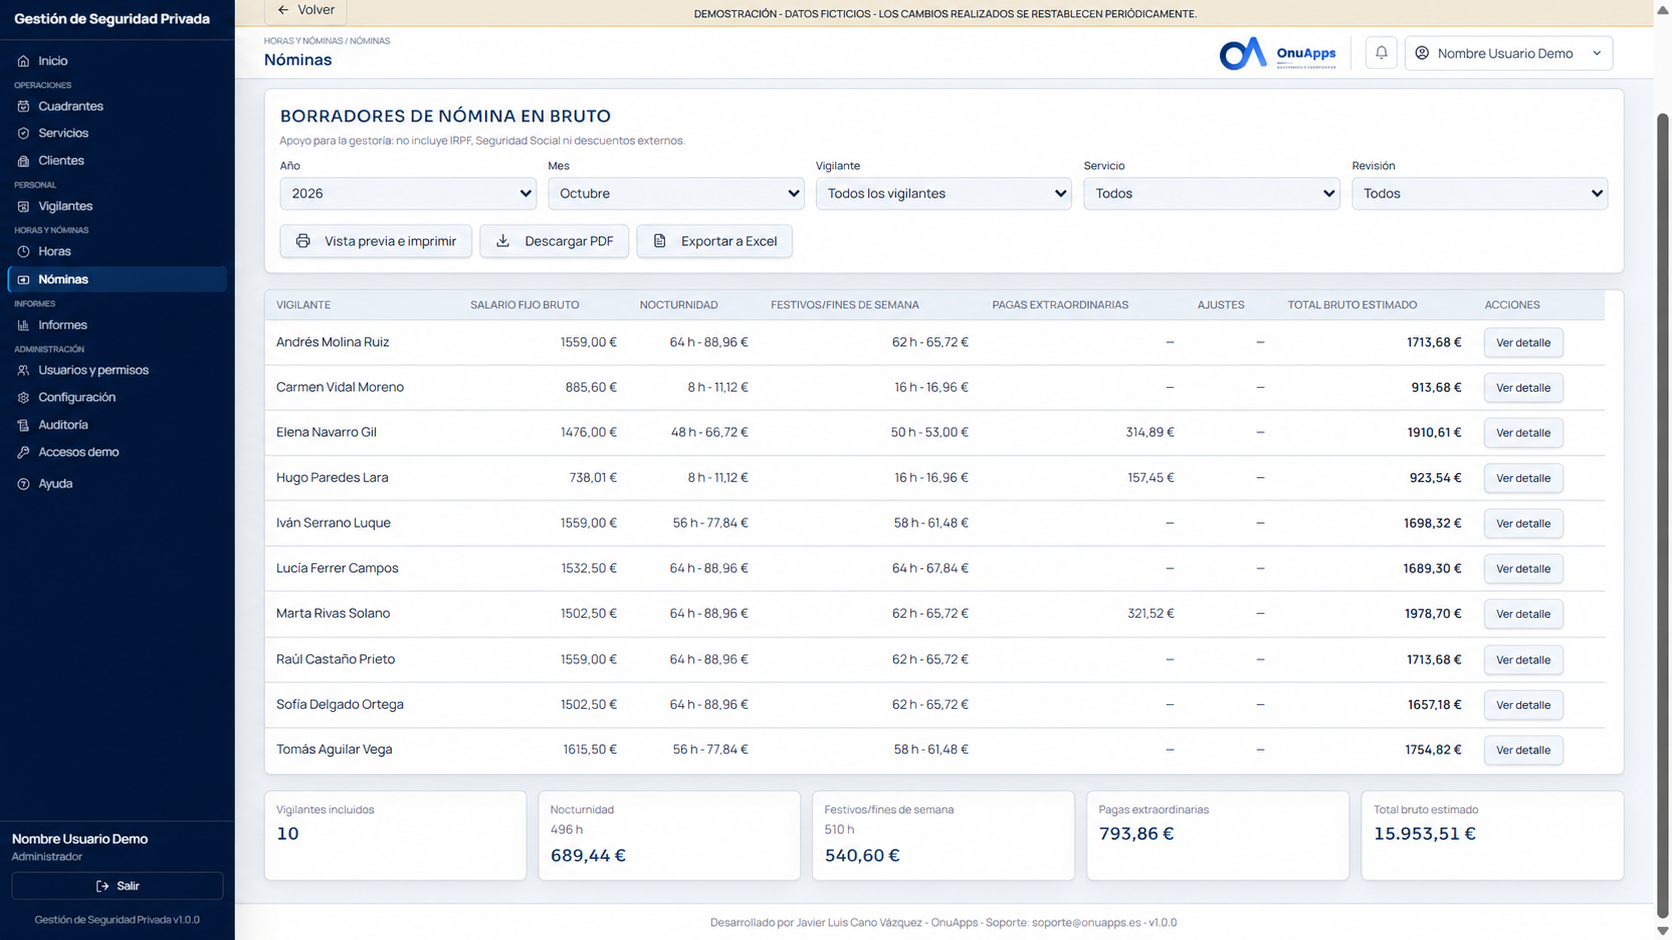Click the Servicios shield icon
This screenshot has height=940, width=1672.
click(23, 133)
